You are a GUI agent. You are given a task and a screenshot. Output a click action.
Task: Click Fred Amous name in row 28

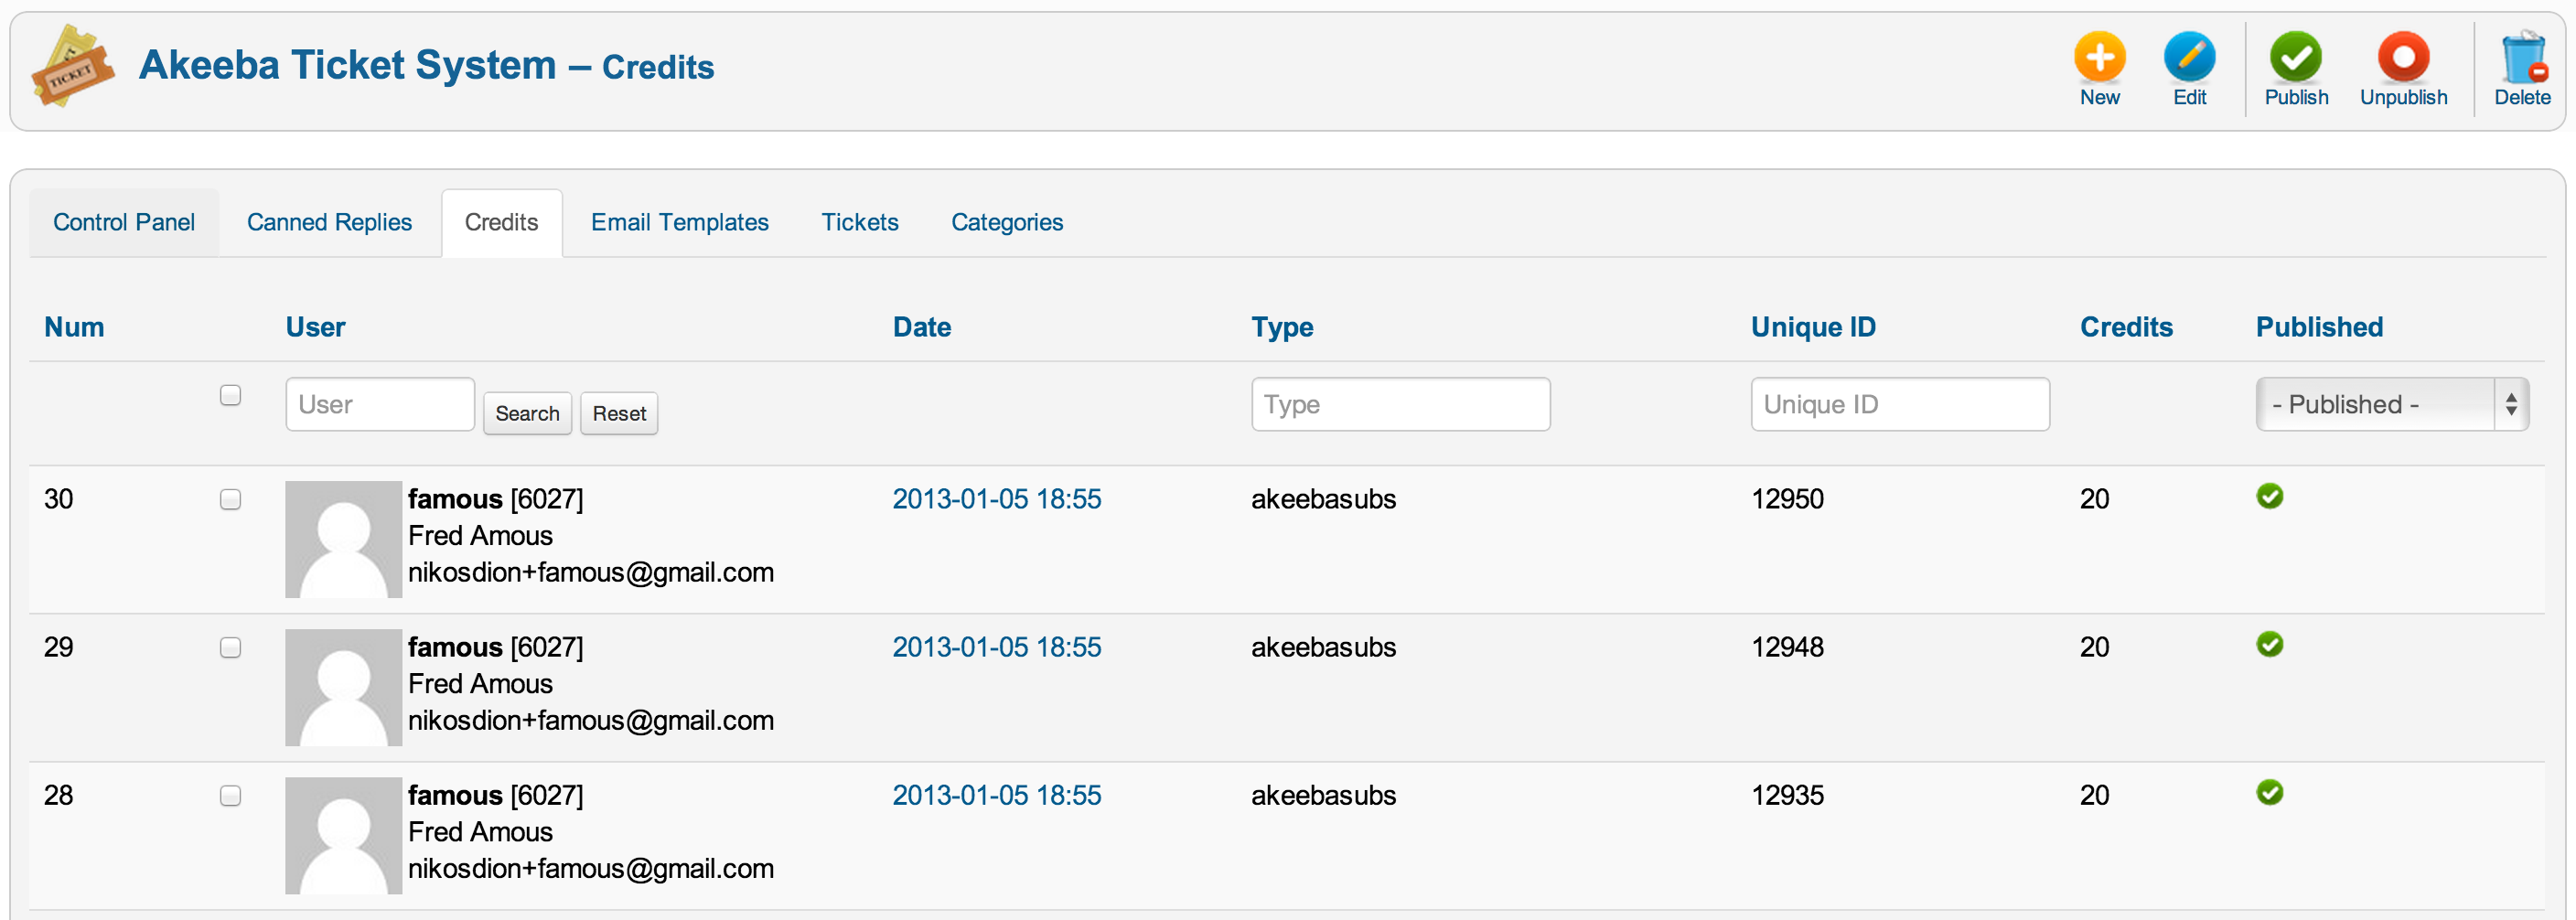(x=480, y=832)
